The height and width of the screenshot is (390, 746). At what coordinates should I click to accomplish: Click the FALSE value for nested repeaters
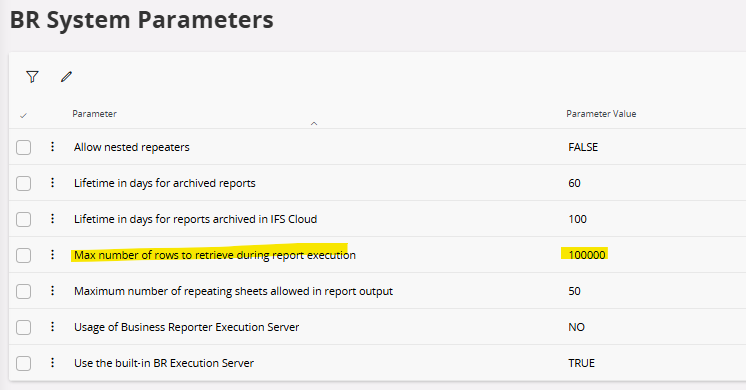(583, 147)
